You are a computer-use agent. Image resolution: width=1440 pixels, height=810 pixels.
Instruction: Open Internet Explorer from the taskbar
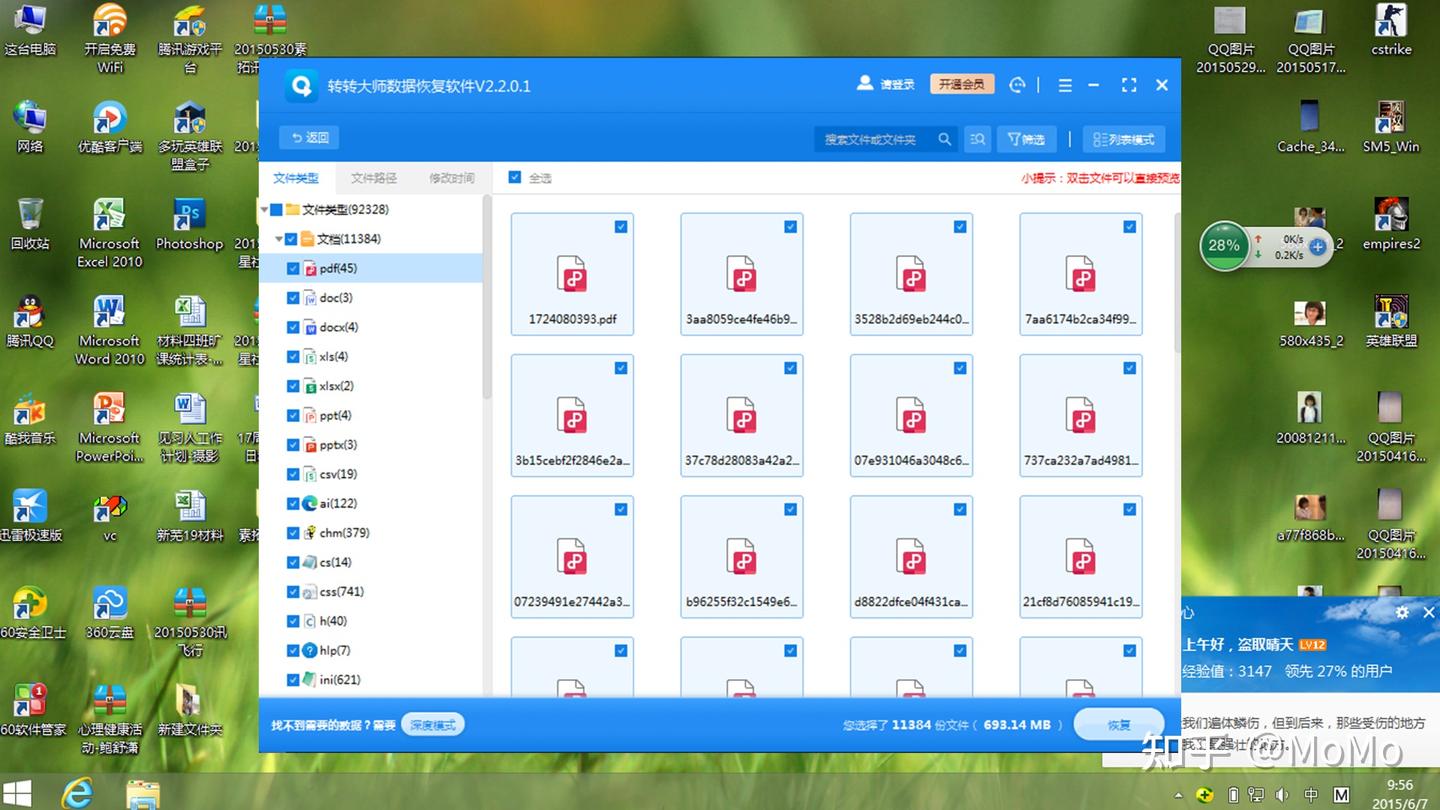(77, 793)
